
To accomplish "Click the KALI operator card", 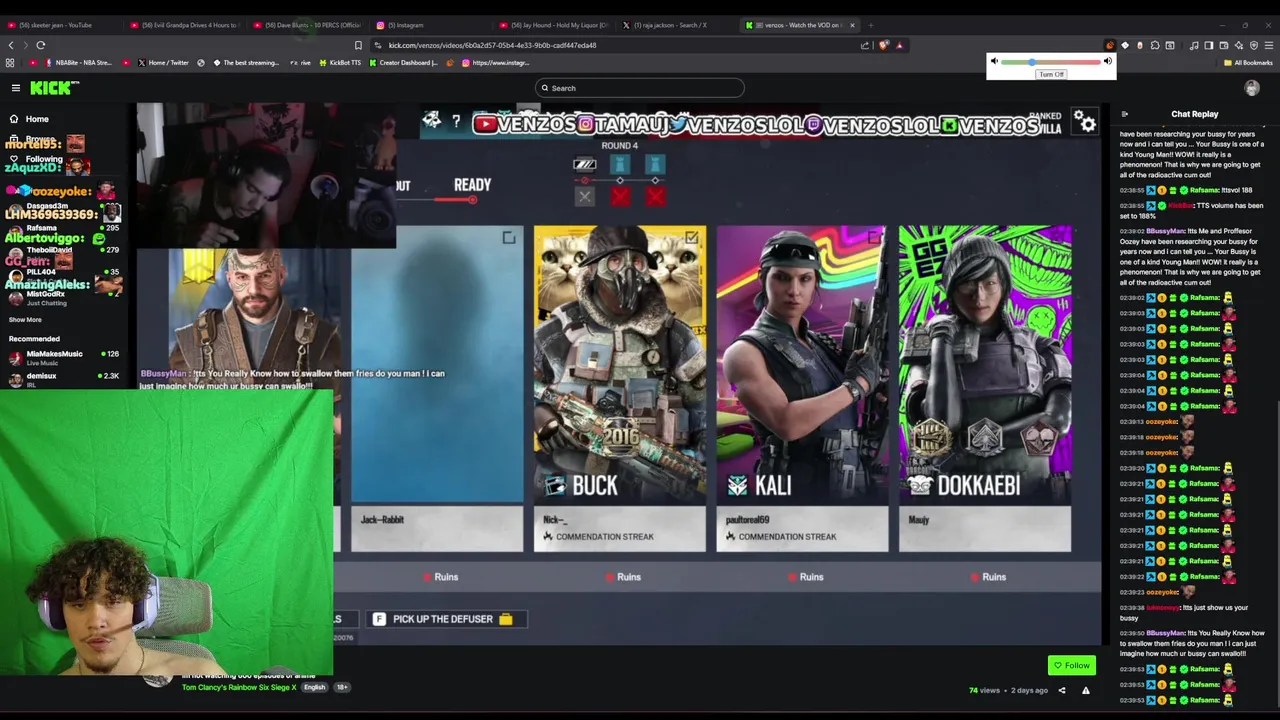I will [802, 389].
